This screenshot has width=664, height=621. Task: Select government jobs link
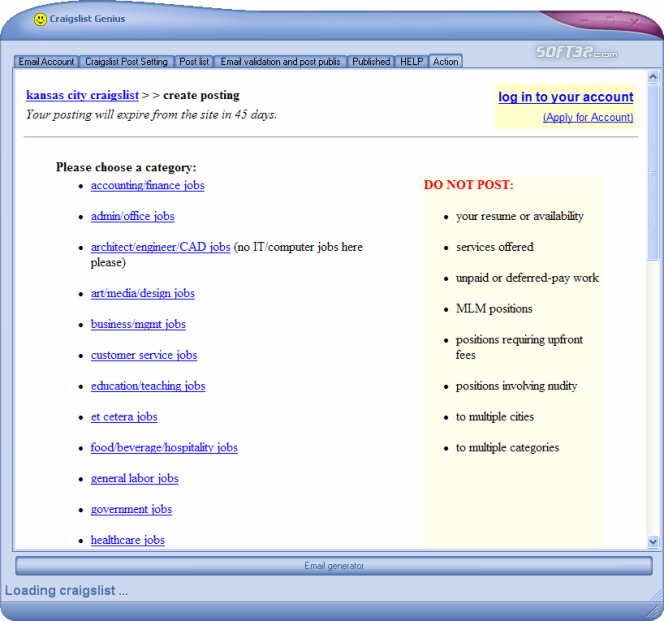131,510
